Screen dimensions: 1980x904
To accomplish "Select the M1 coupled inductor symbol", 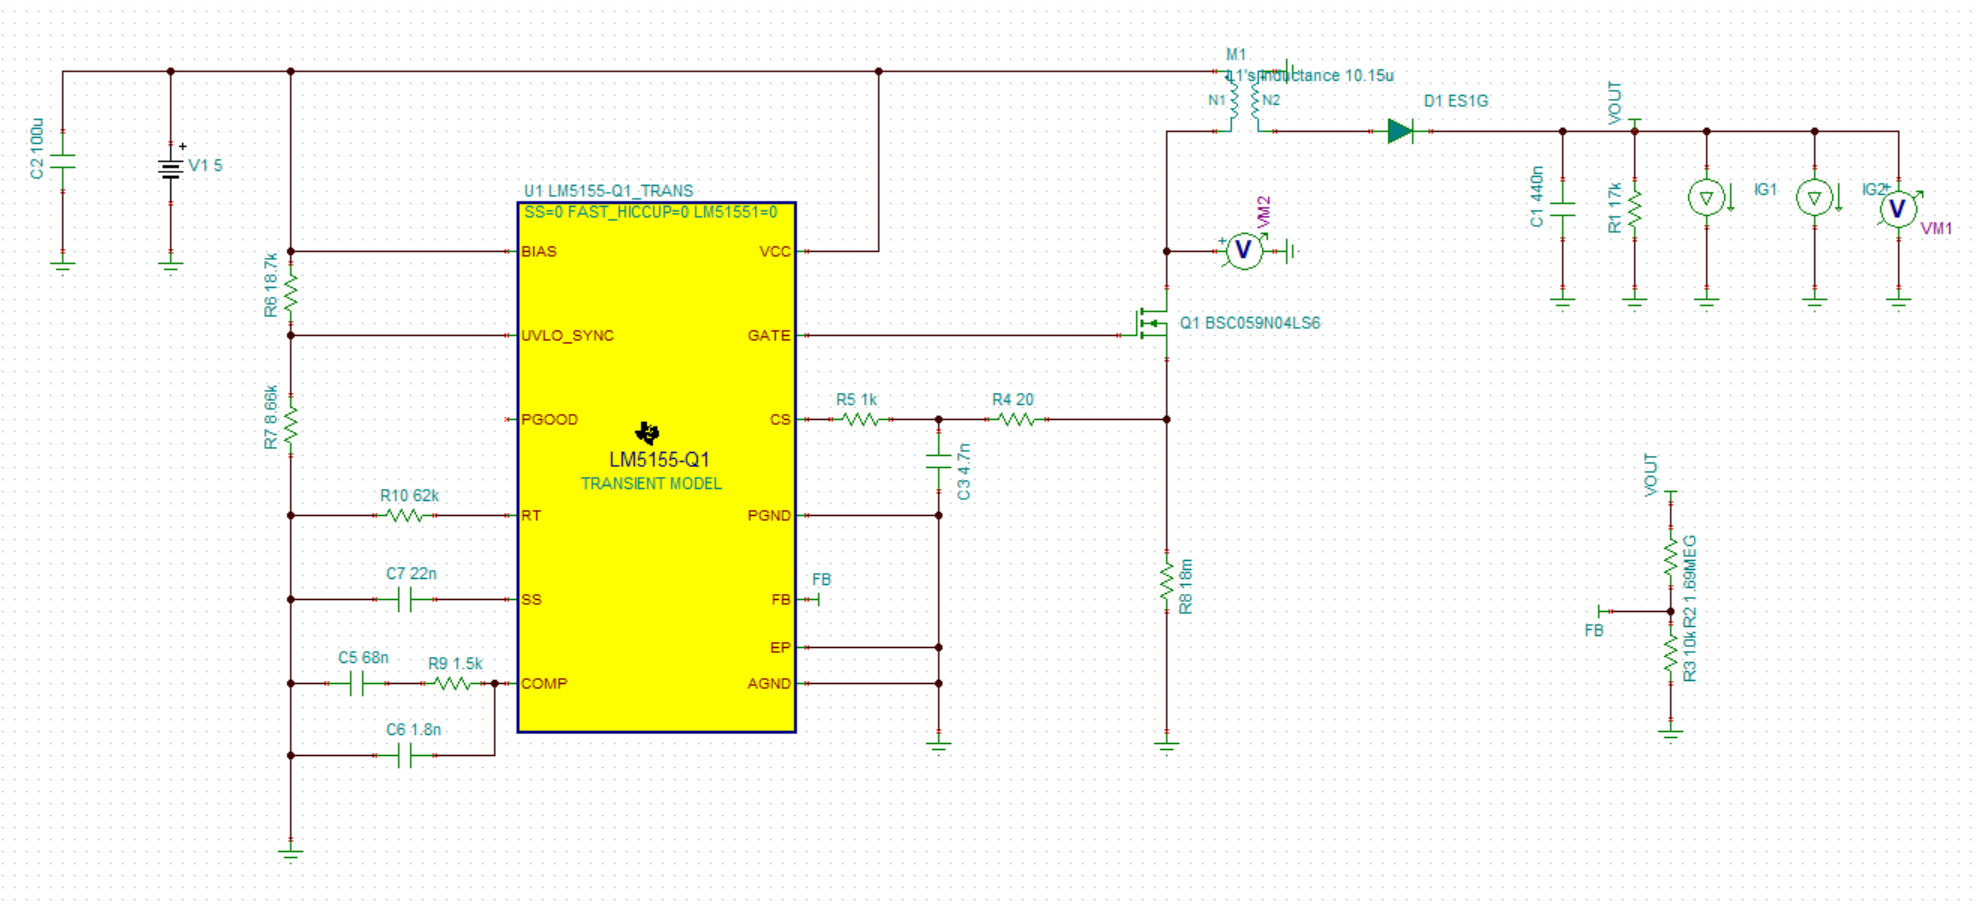I will [x=1246, y=100].
